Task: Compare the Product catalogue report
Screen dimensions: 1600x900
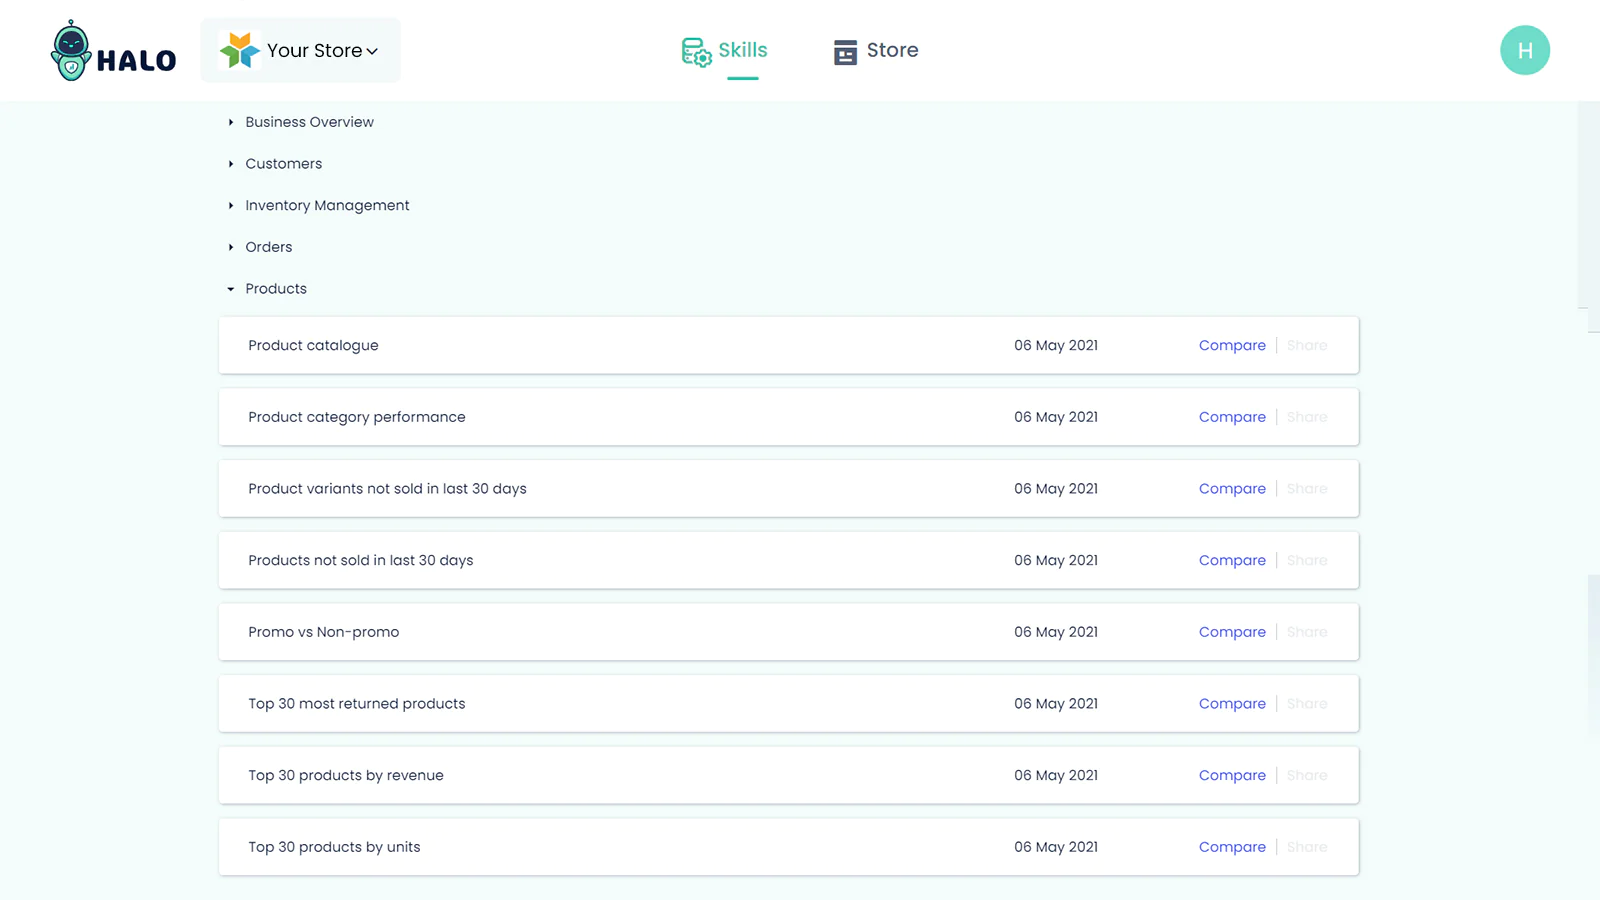Action: (x=1232, y=345)
